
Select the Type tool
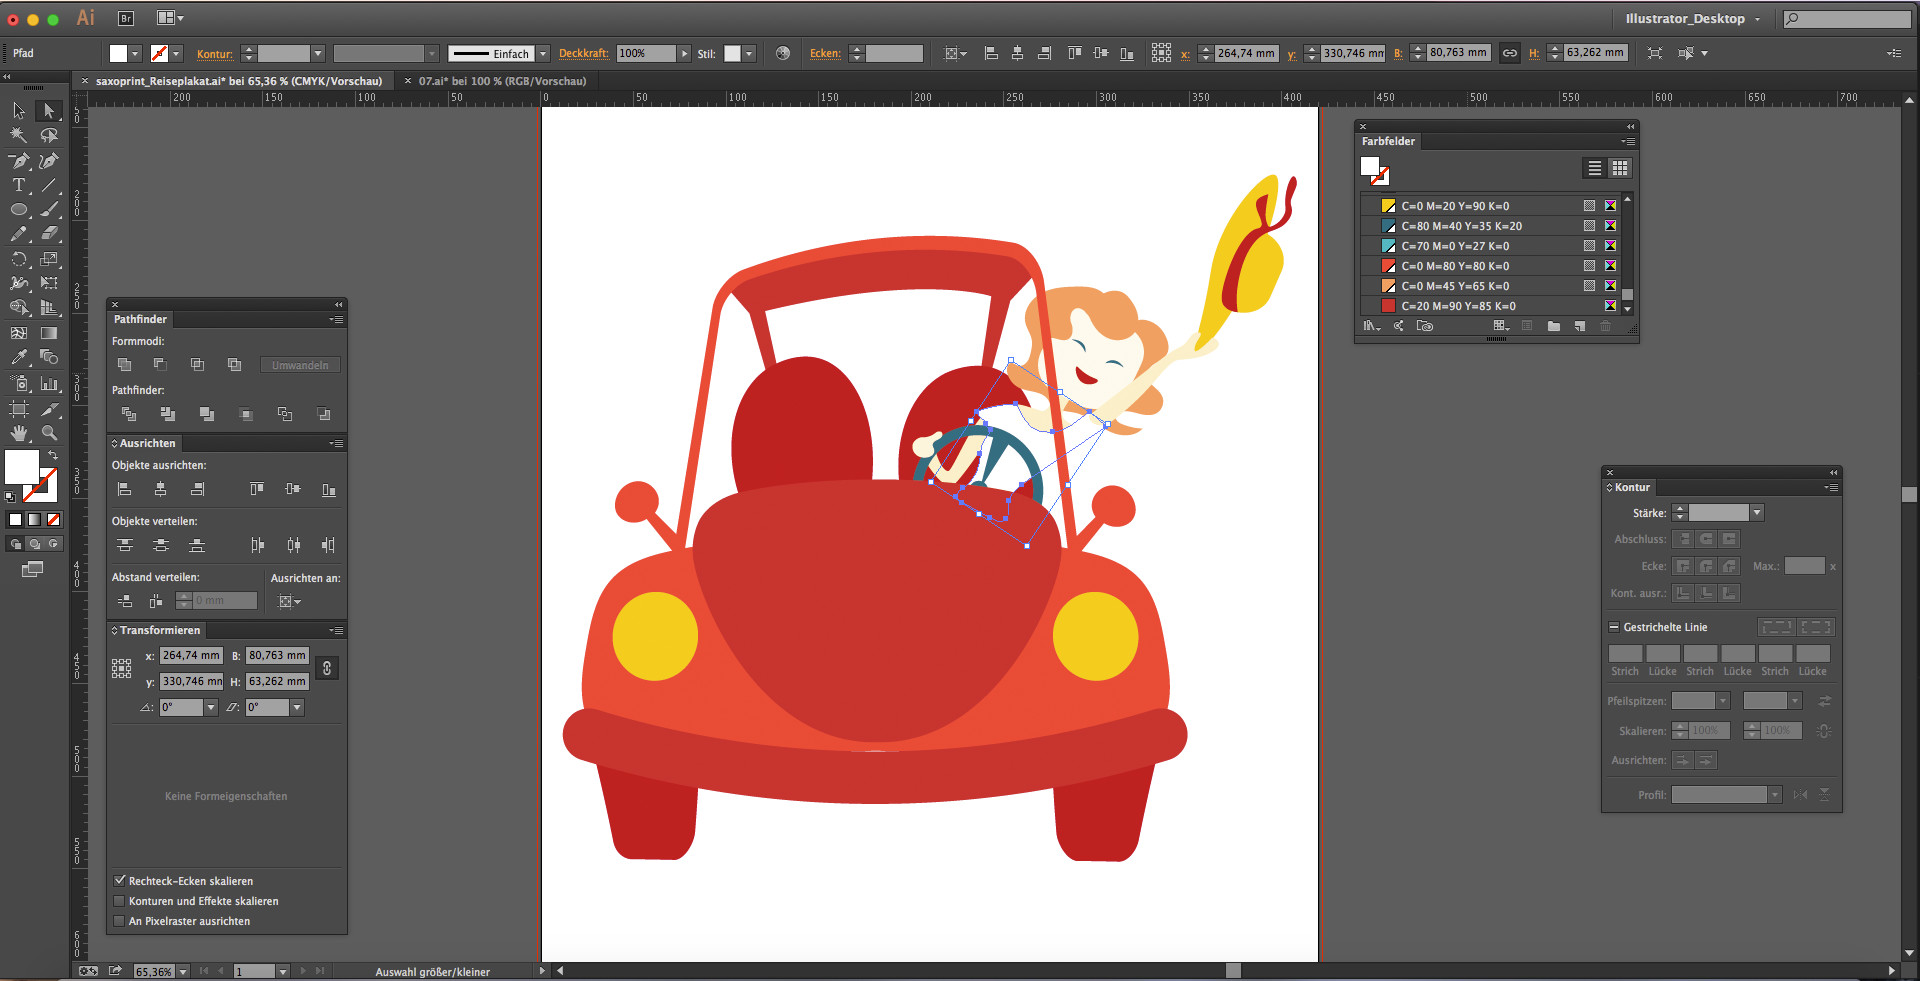pos(18,185)
